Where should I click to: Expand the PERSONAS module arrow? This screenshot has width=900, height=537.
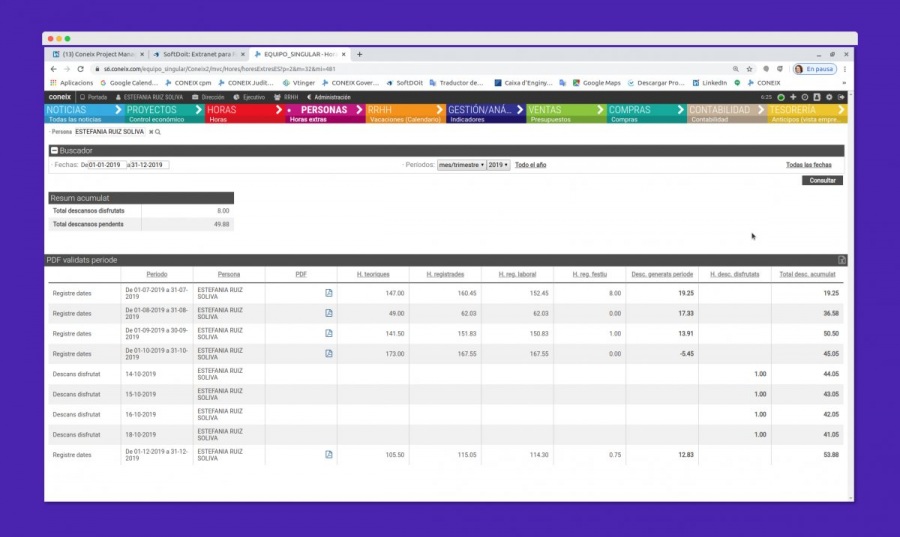359,110
